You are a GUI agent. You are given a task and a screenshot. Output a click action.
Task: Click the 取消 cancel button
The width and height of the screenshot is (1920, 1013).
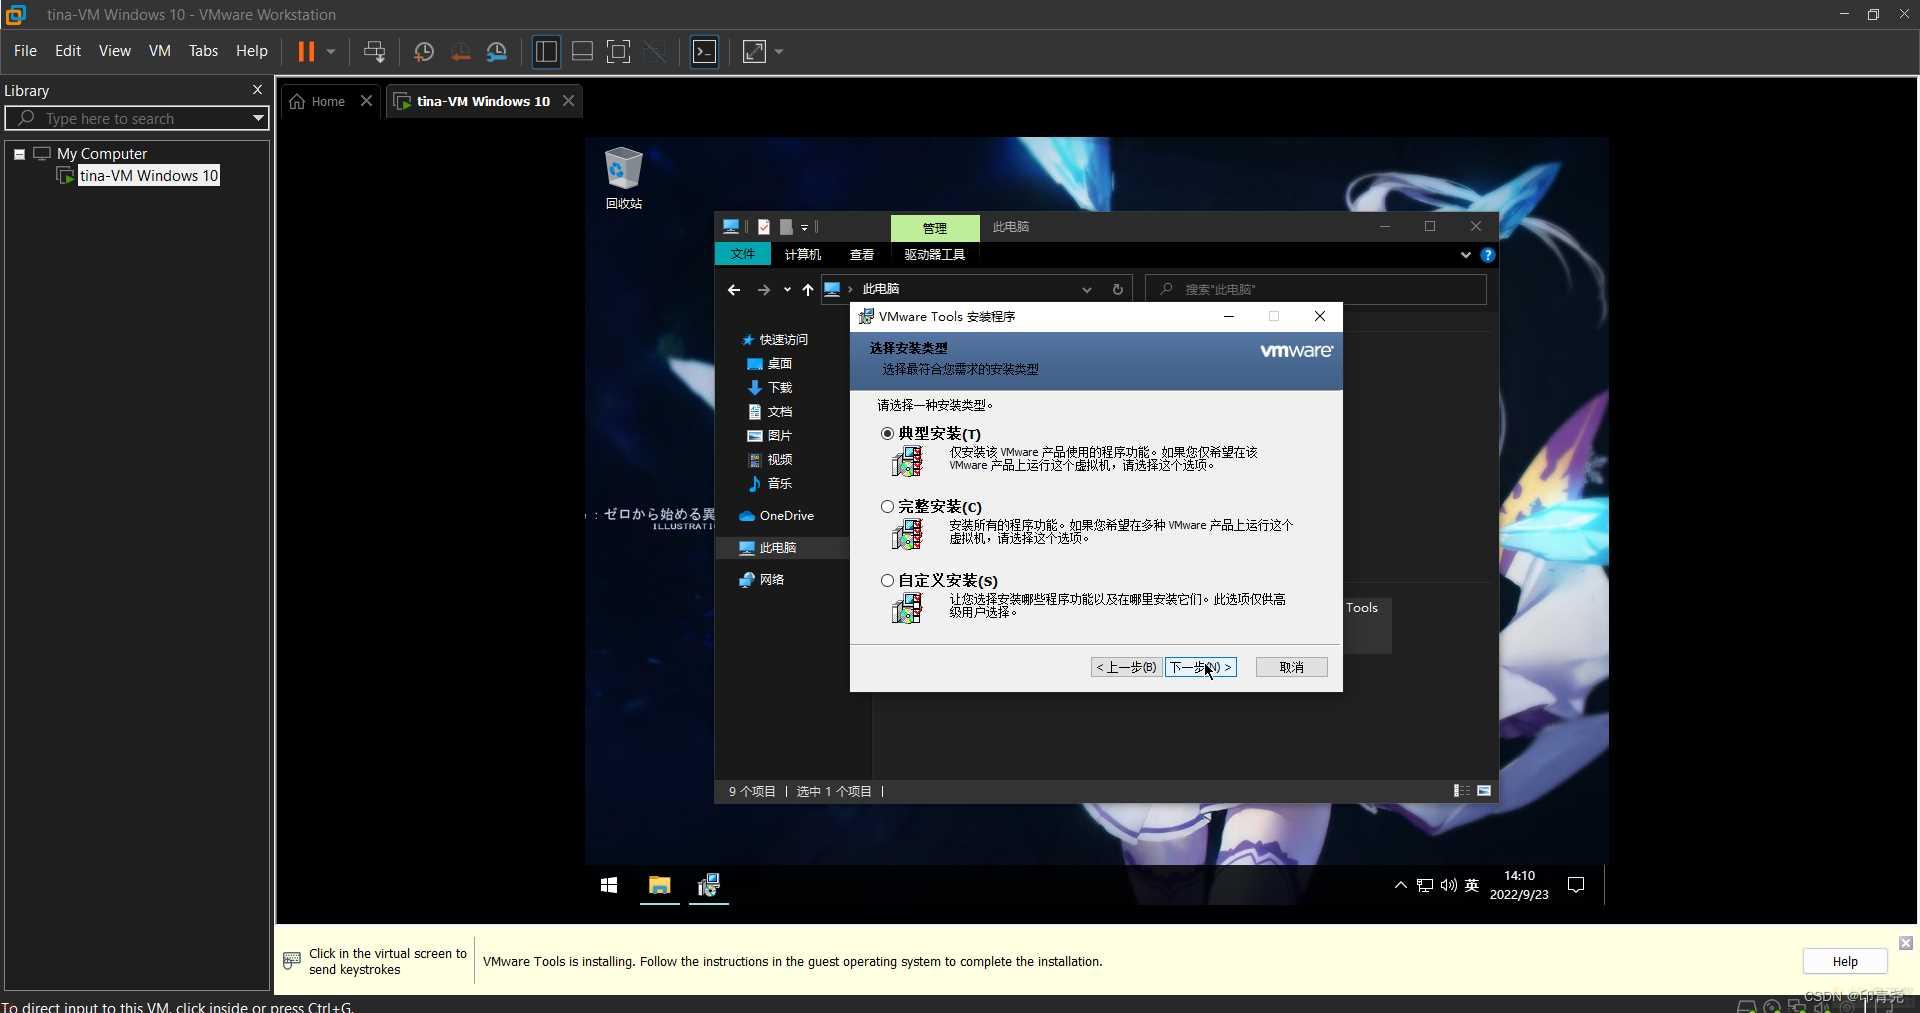click(1291, 667)
